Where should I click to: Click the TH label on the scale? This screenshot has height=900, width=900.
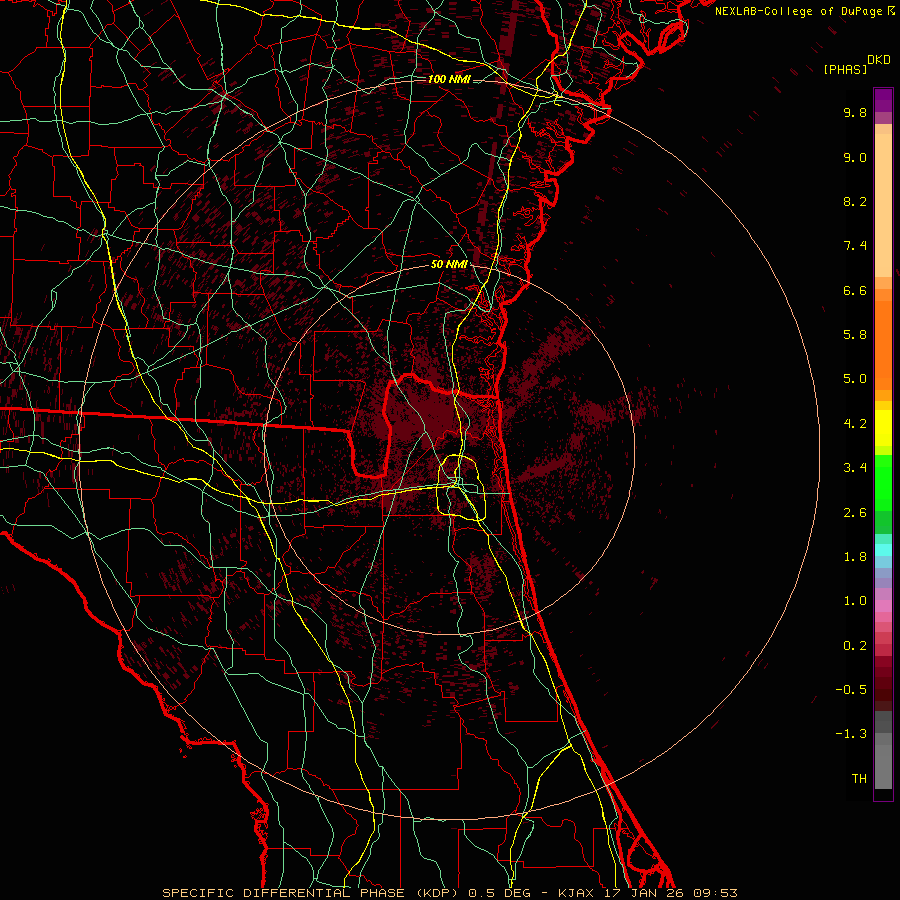(859, 779)
